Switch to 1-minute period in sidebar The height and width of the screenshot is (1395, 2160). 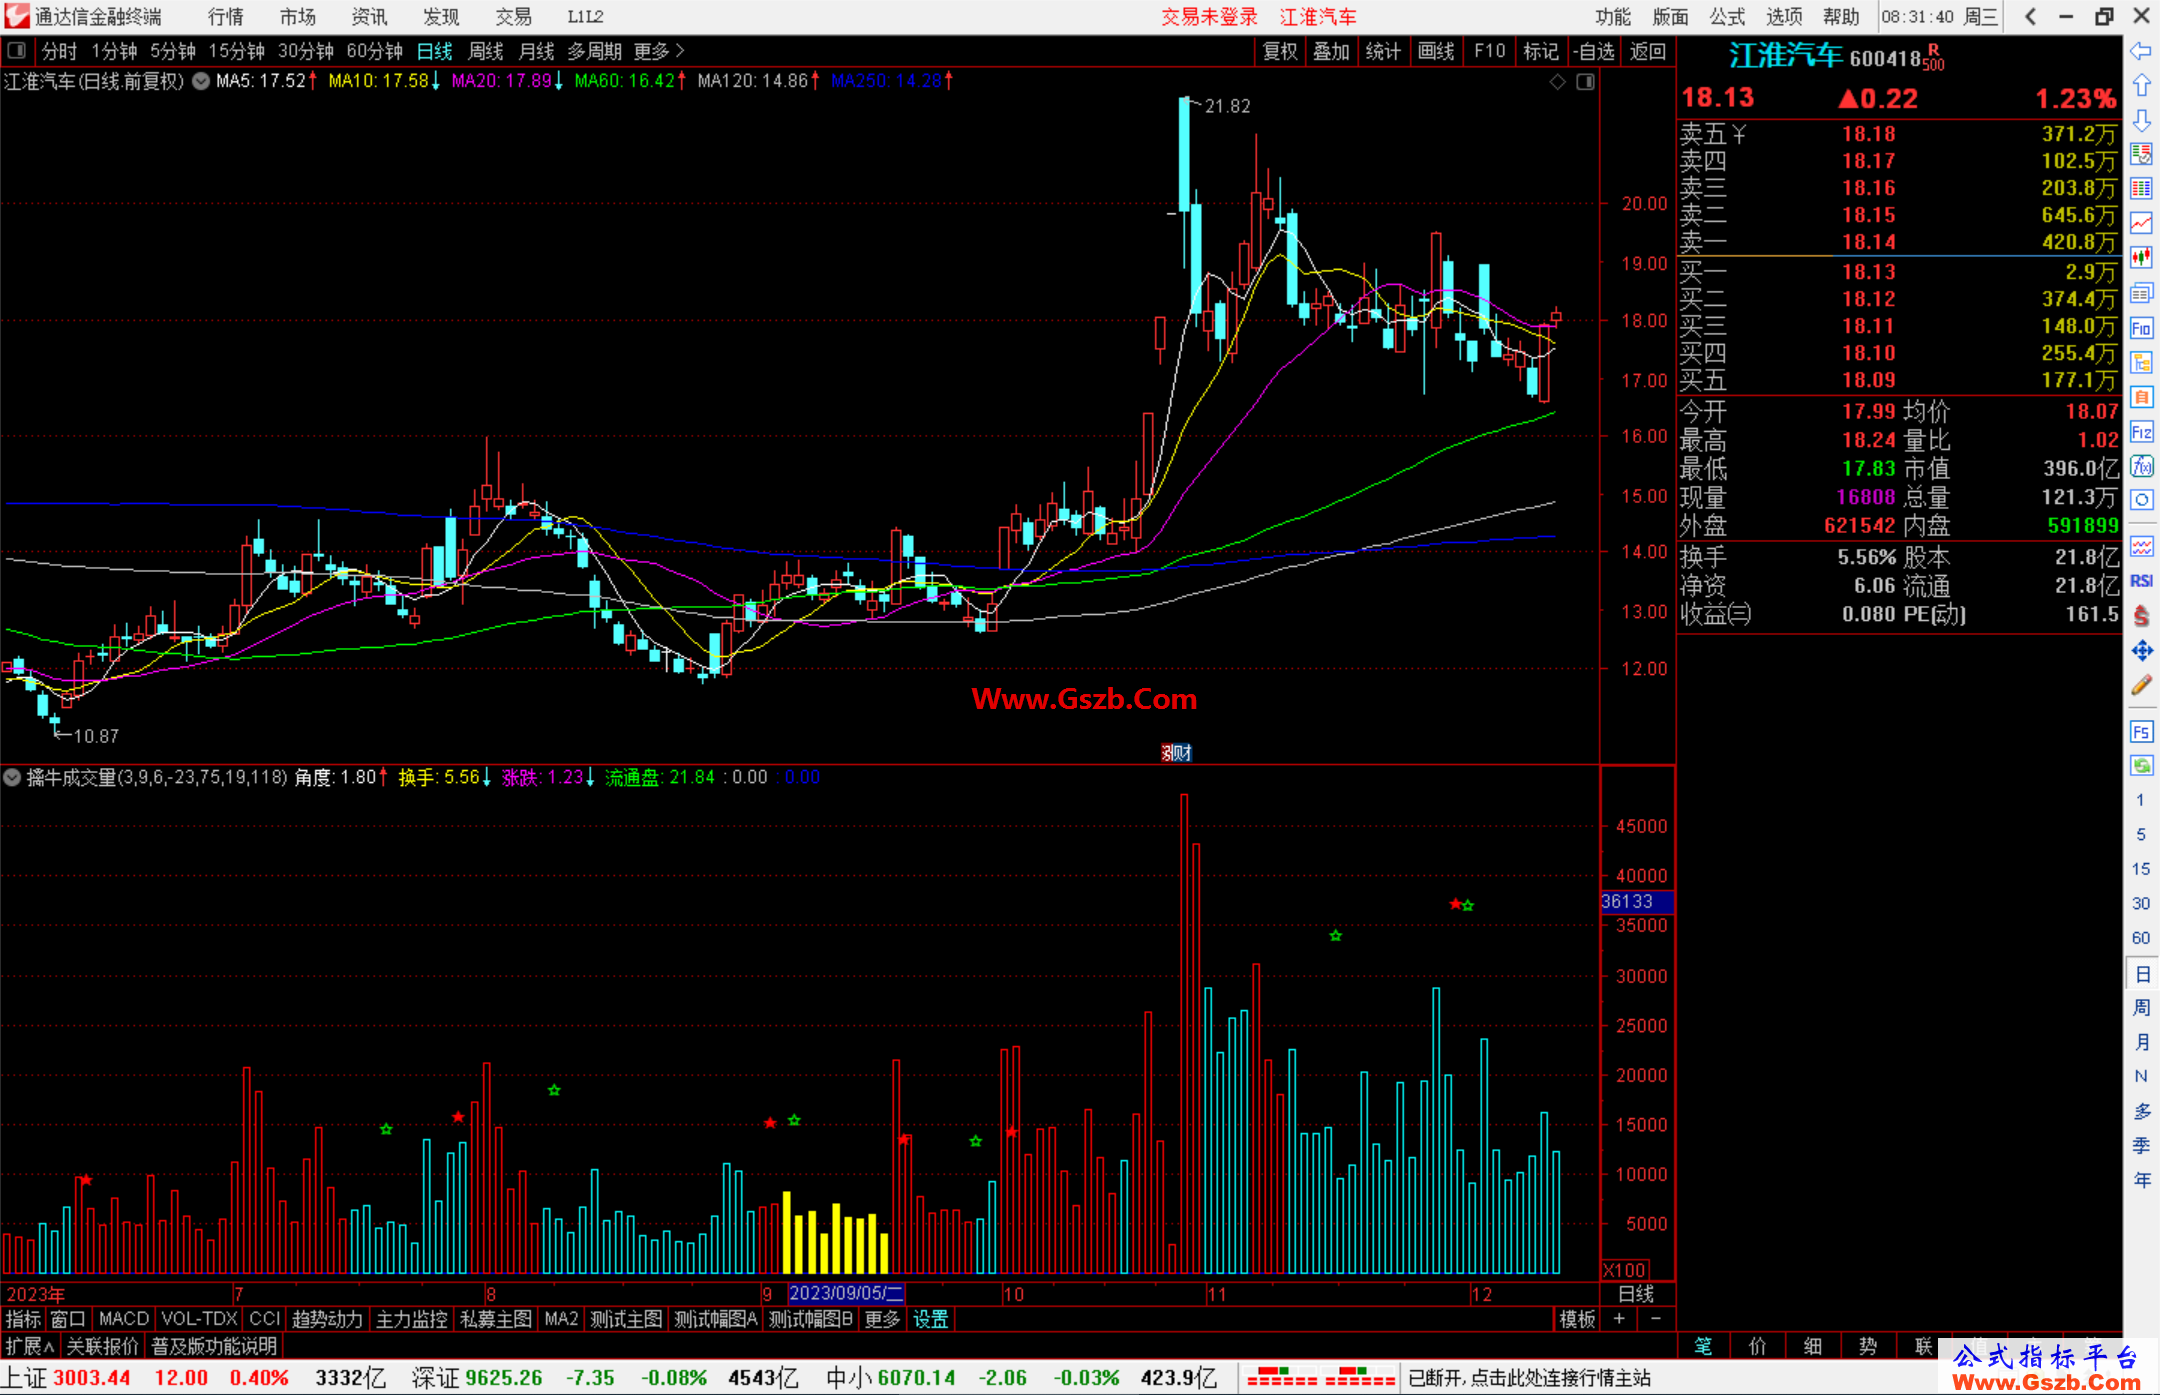[2140, 800]
